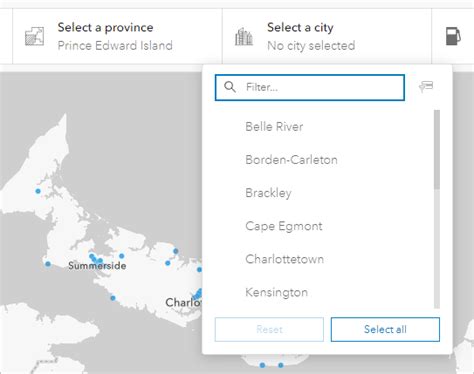The image size is (474, 374).
Task: Click the city buildings icon
Action: pos(244,36)
